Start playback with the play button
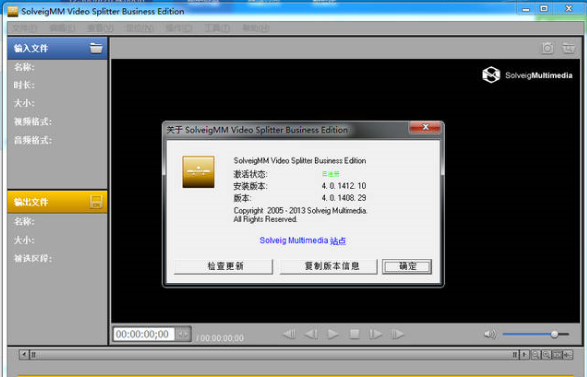Image resolution: width=587 pixels, height=377 pixels. pos(332,334)
